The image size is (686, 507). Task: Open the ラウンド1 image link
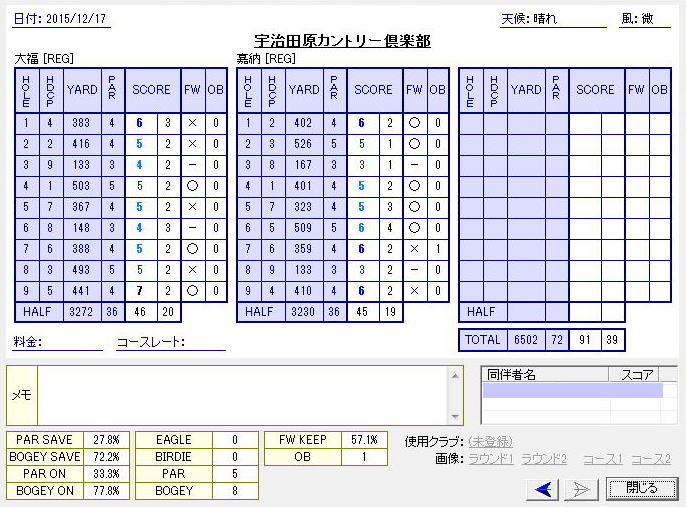pyautogui.click(x=492, y=459)
